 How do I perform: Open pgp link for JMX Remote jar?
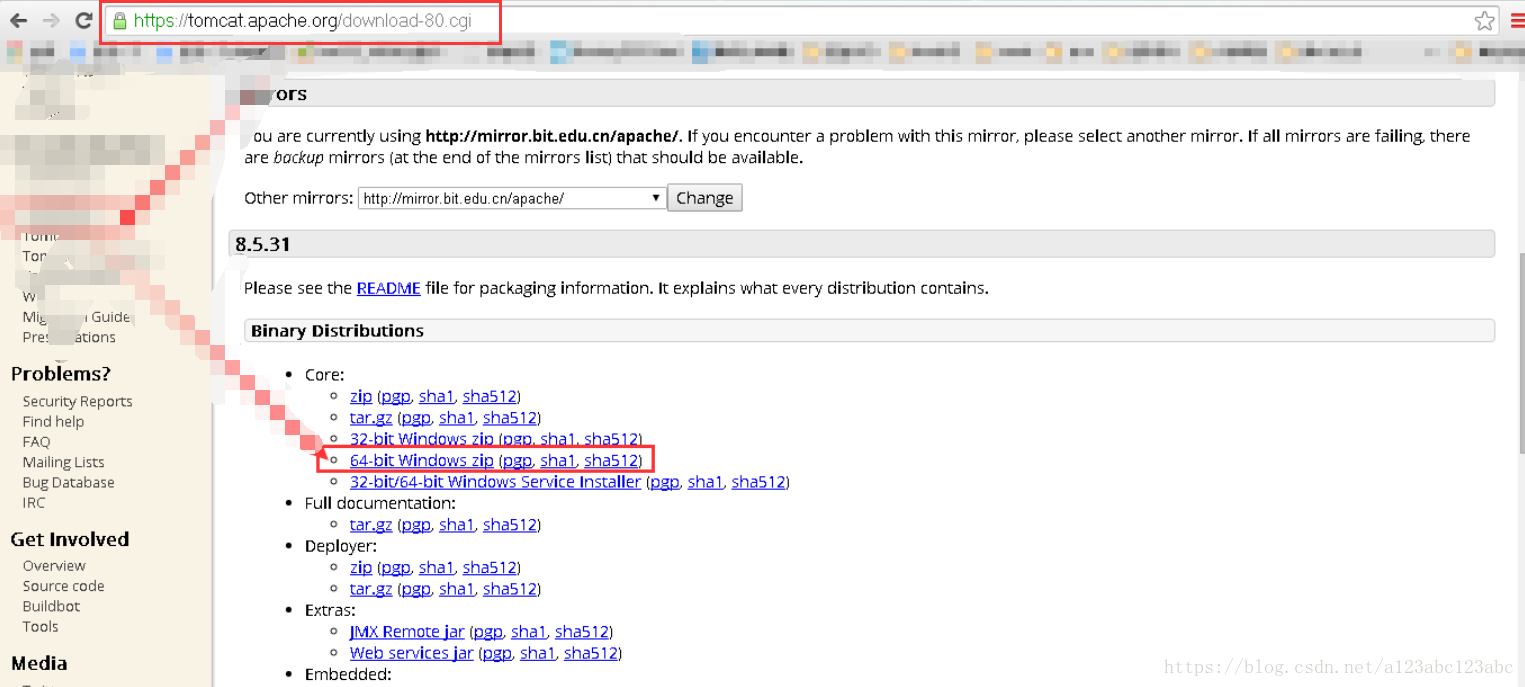488,632
